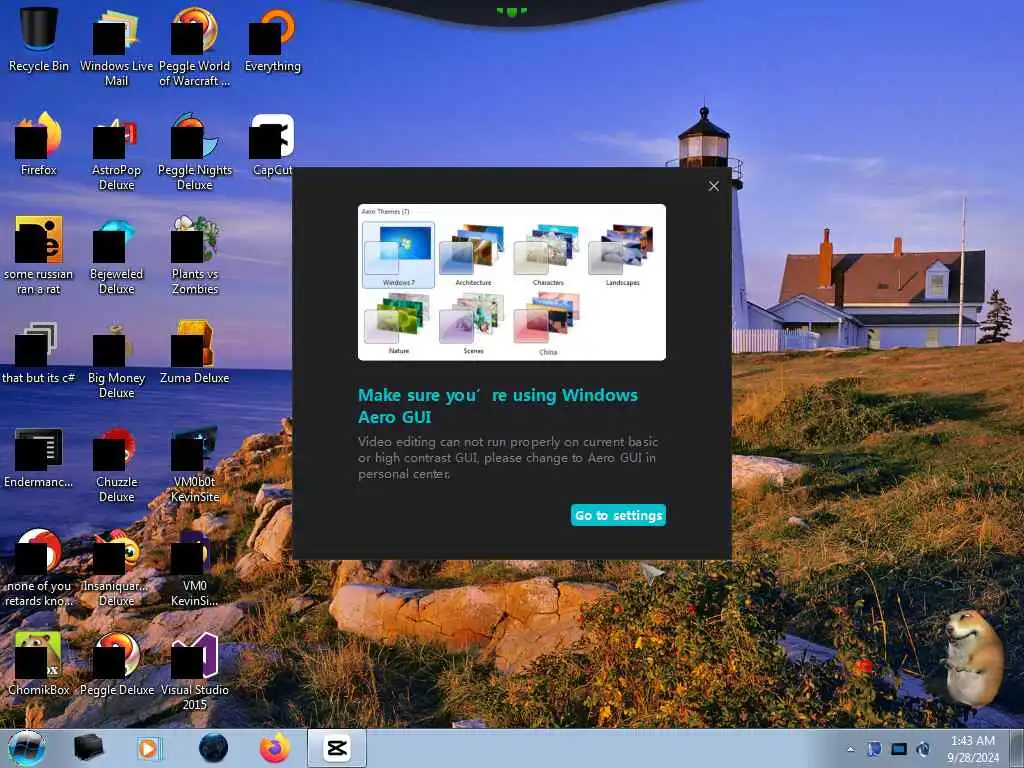1024x768 pixels.
Task: Select the Everything desktop shortcut
Action: coord(272,39)
